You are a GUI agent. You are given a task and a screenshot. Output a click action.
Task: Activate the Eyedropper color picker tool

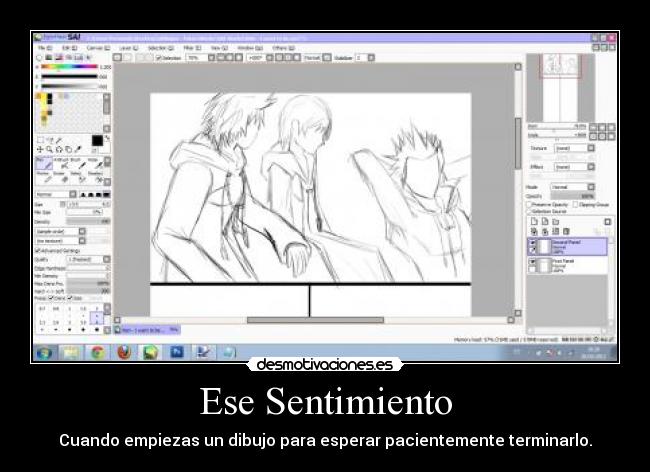[x=78, y=149]
